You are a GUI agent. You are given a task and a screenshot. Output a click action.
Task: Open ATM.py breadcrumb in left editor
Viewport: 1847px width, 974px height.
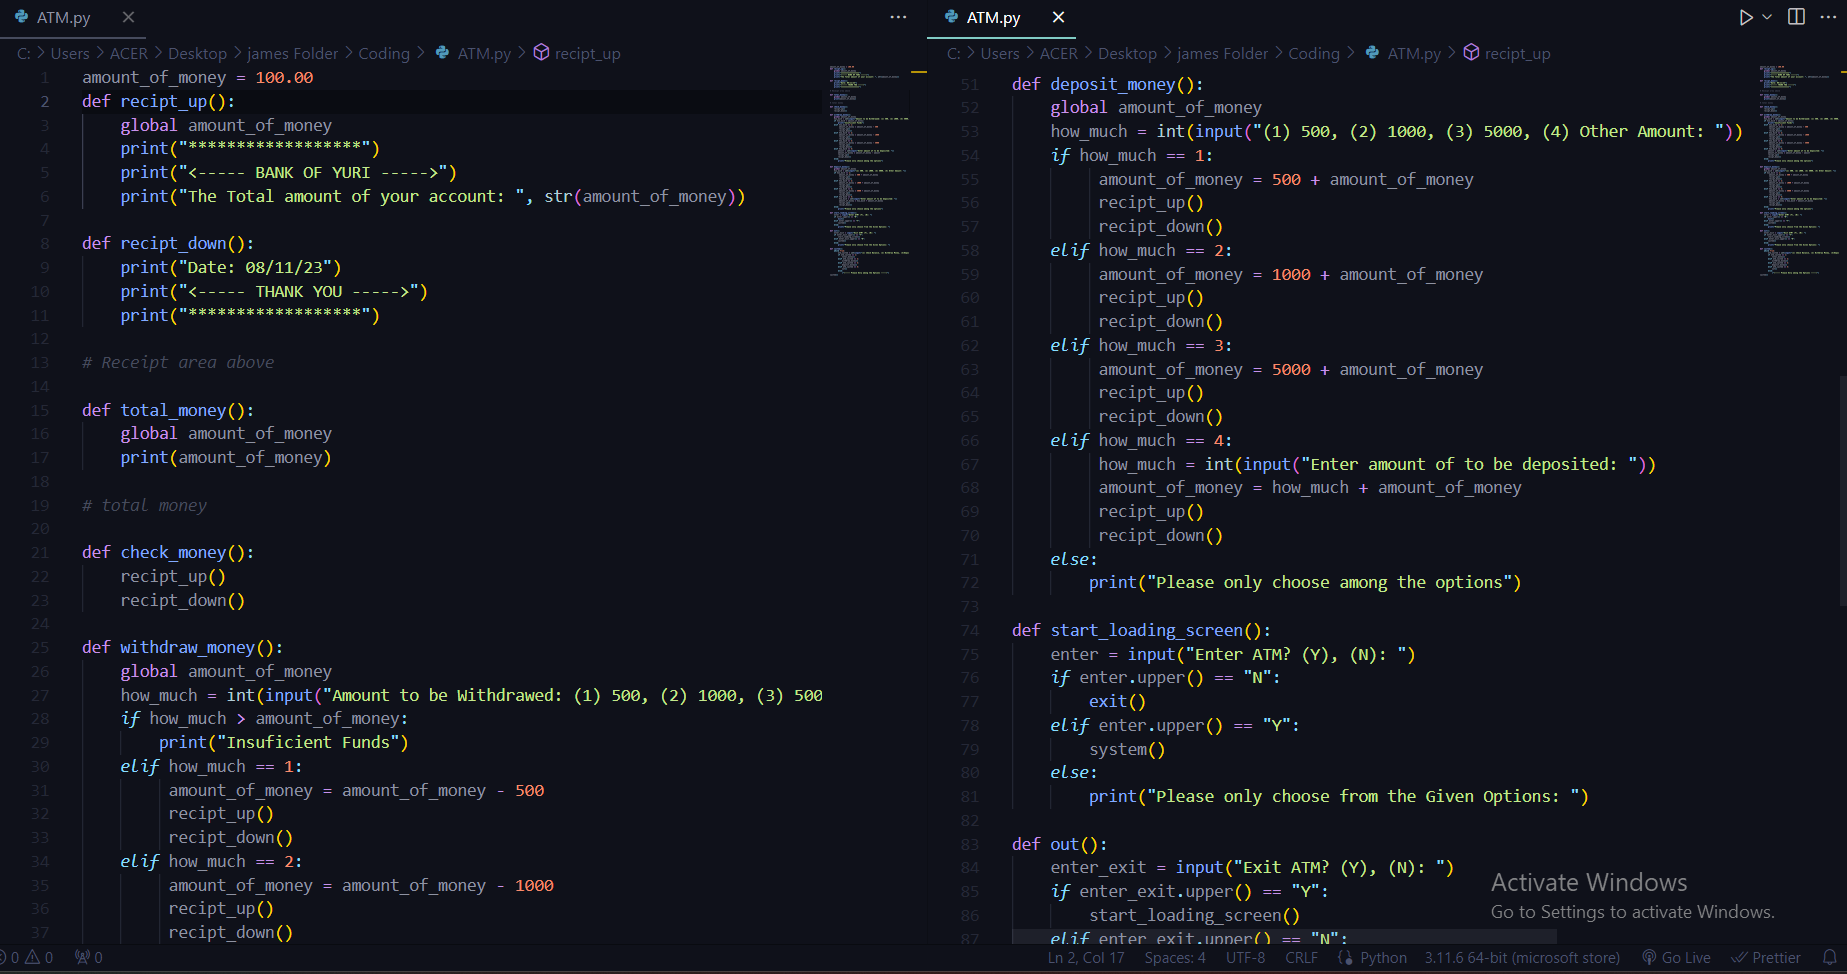[484, 53]
